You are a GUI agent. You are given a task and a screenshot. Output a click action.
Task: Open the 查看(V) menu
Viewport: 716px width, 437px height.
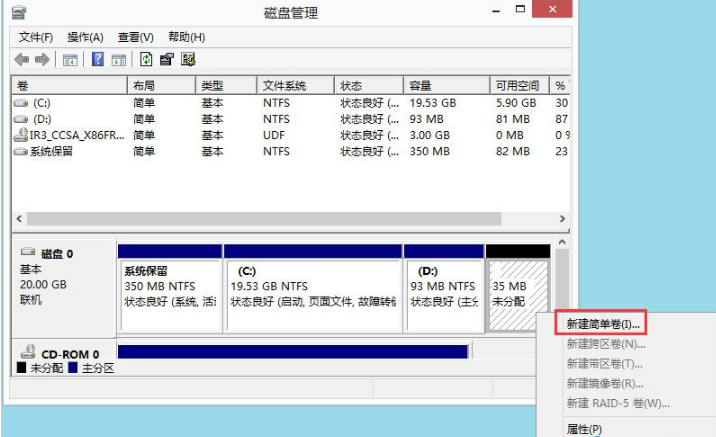coord(136,37)
